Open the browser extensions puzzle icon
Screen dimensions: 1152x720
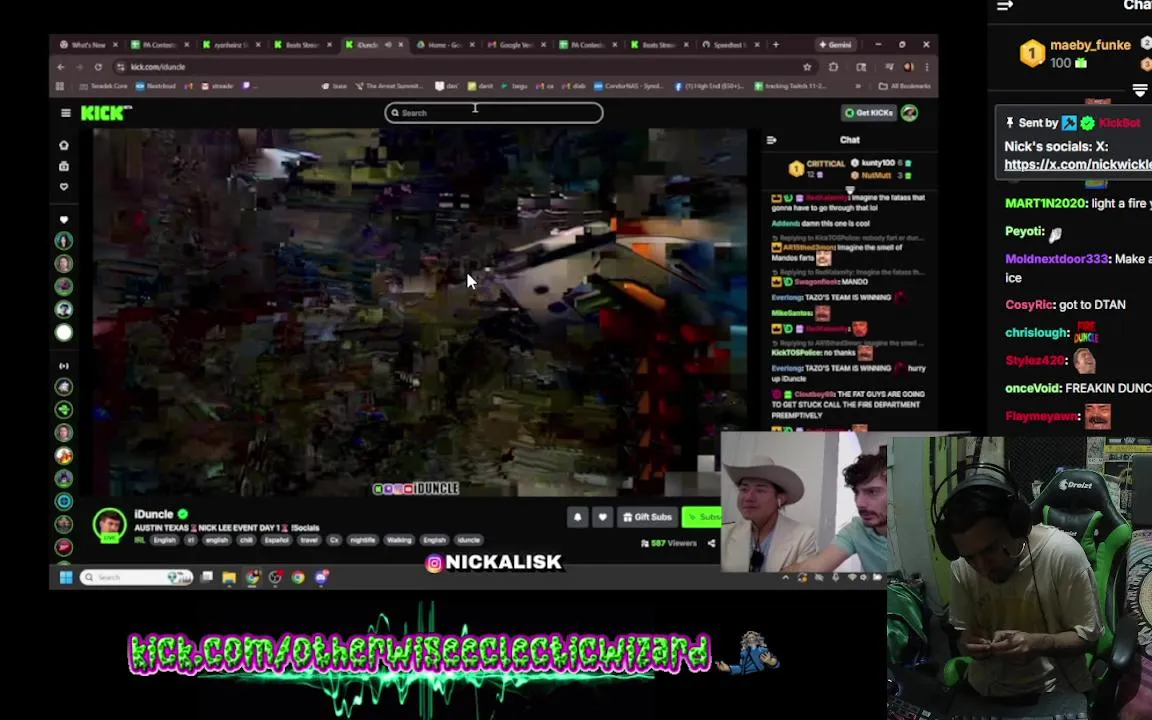tap(833, 67)
